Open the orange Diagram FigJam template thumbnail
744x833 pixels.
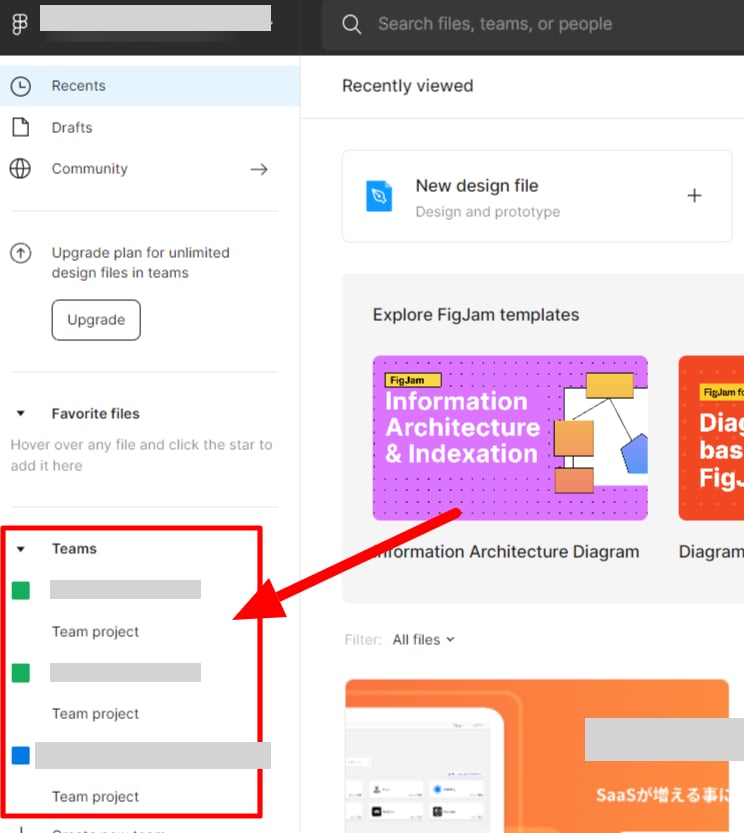tap(711, 438)
